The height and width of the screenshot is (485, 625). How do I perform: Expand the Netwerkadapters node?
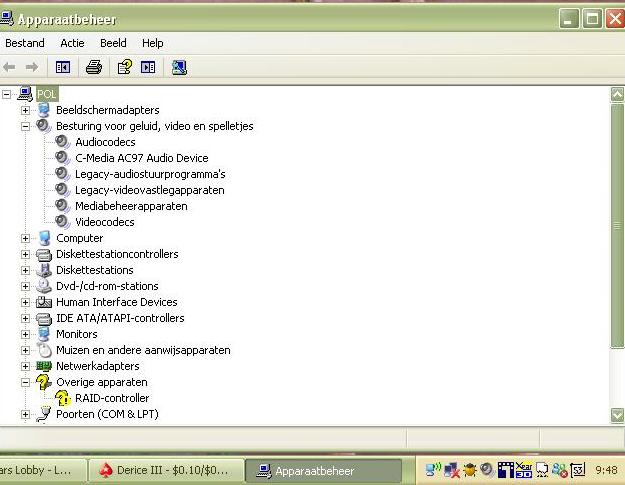point(25,366)
